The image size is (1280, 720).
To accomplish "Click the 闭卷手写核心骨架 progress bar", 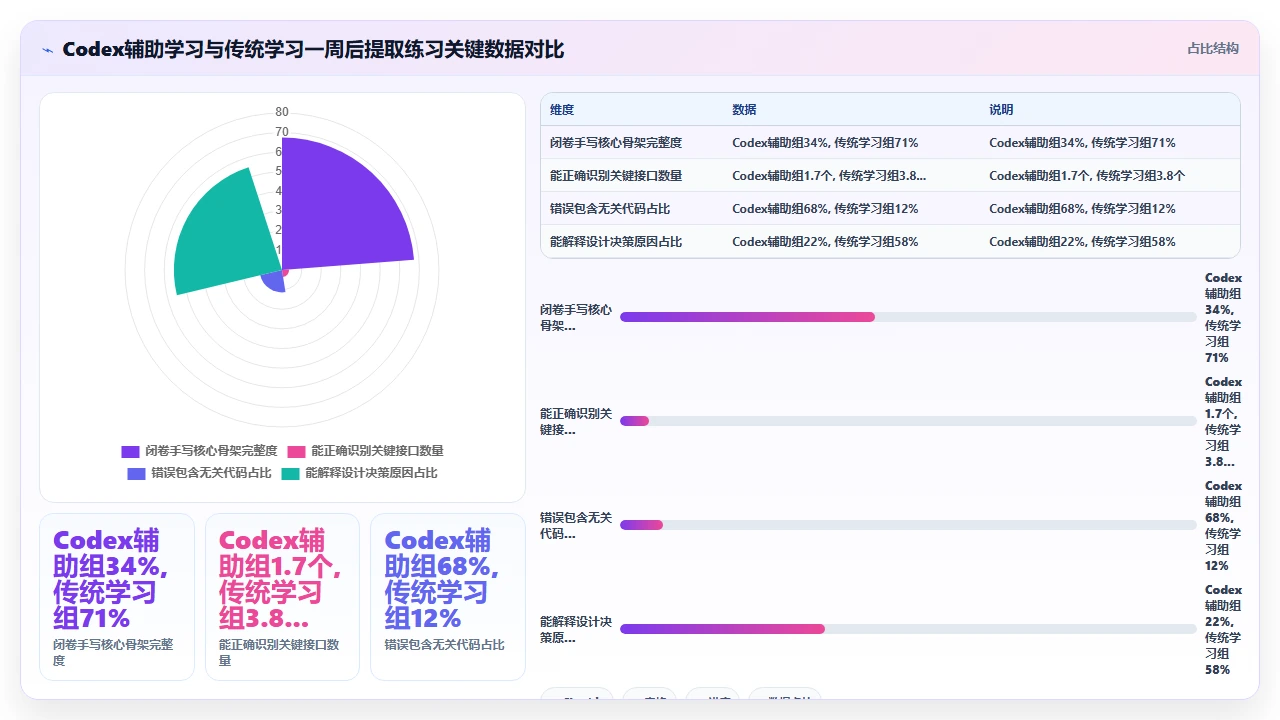I will (908, 317).
